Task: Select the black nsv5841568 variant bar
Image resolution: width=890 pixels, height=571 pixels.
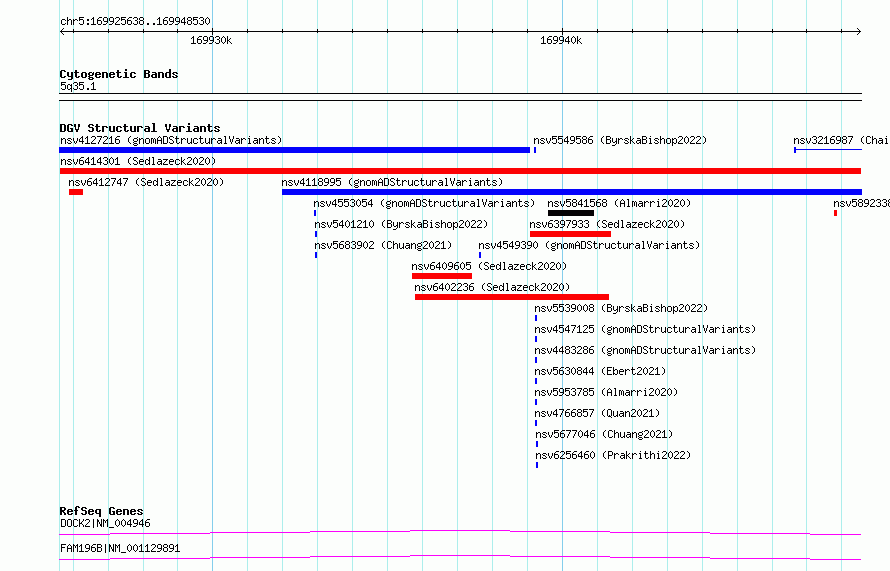Action: (x=571, y=213)
